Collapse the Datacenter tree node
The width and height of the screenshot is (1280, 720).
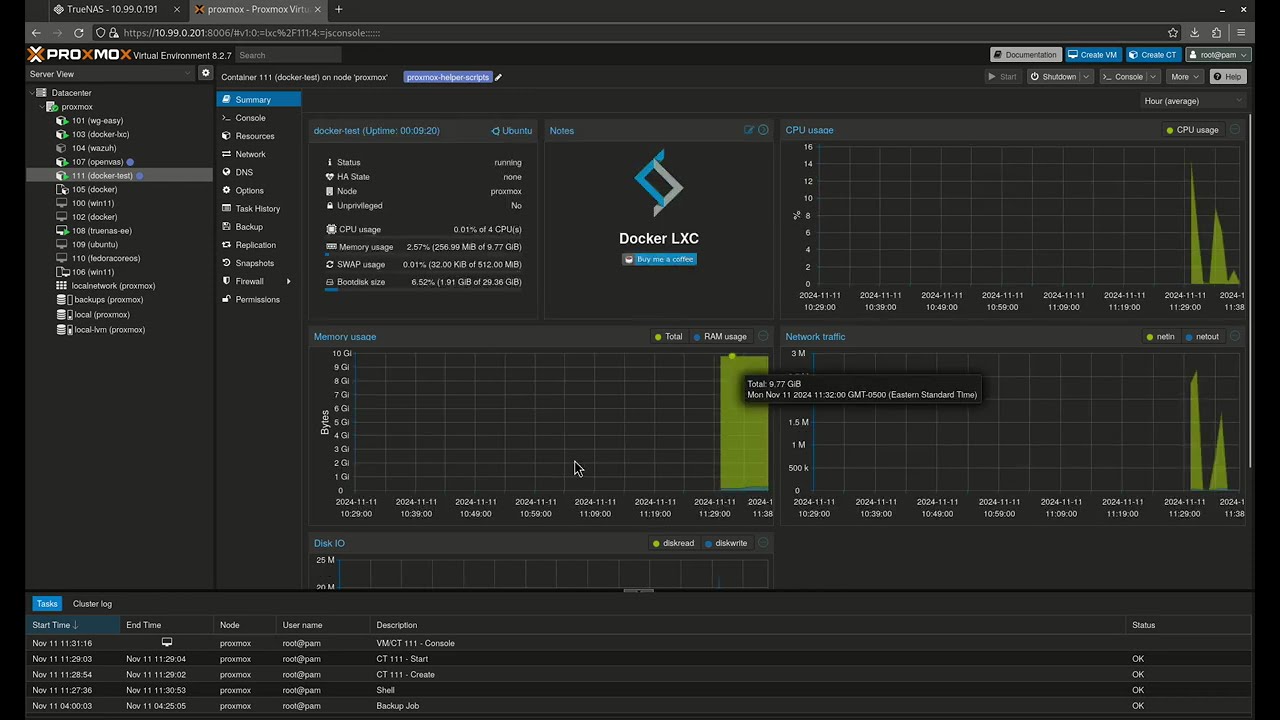[32, 93]
